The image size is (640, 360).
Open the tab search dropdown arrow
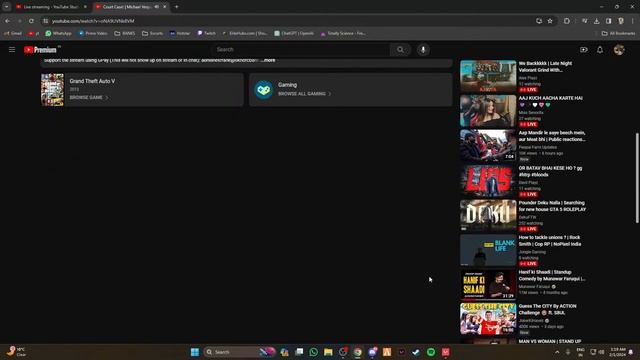tap(7, 7)
